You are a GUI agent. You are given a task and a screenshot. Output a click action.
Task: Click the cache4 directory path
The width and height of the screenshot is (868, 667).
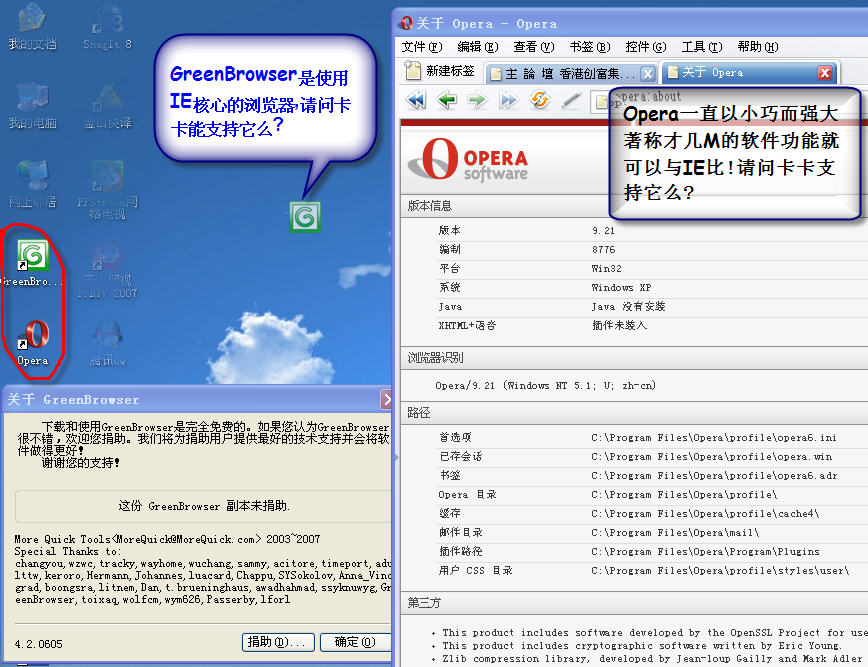705,514
